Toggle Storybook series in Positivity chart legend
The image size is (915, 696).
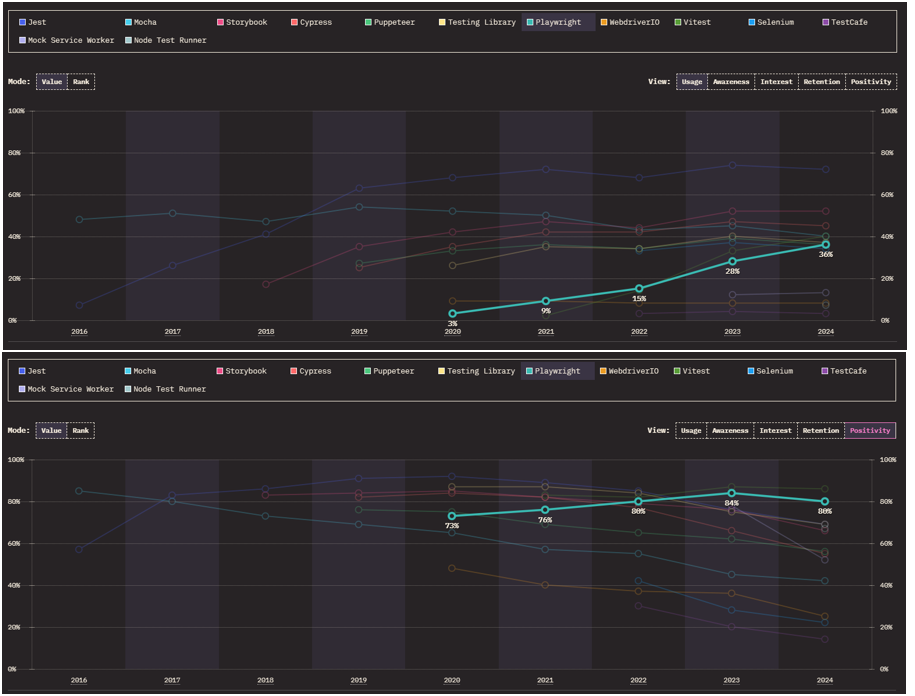(x=242, y=371)
